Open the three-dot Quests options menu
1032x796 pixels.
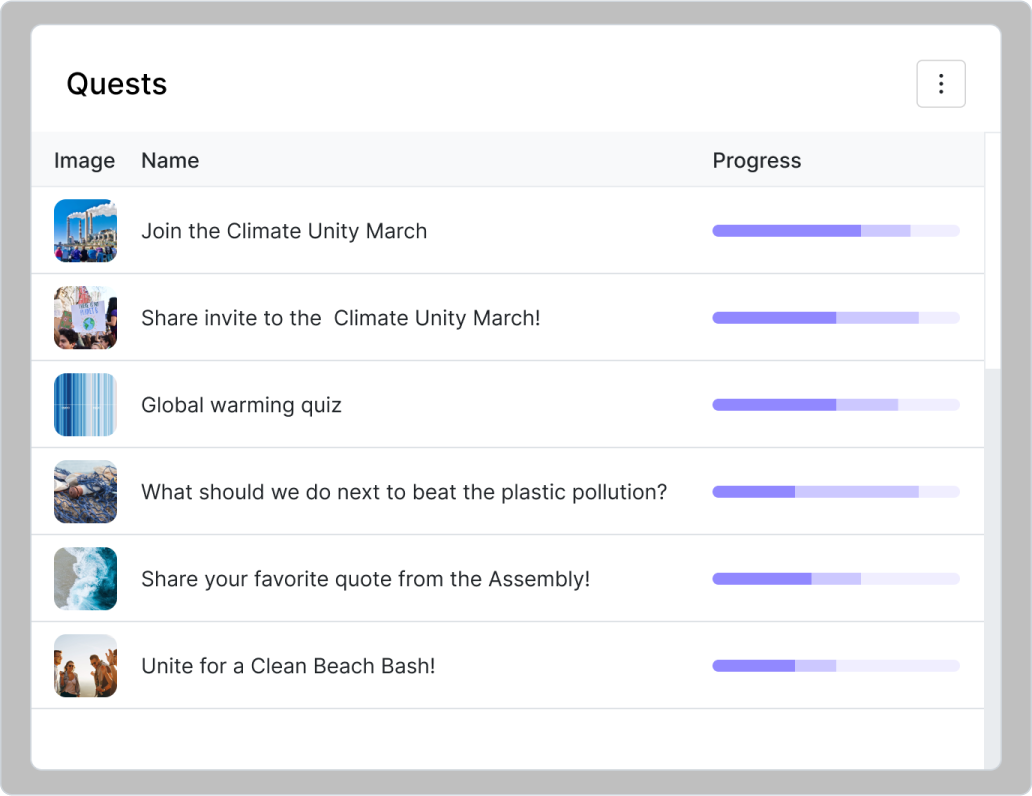(940, 84)
